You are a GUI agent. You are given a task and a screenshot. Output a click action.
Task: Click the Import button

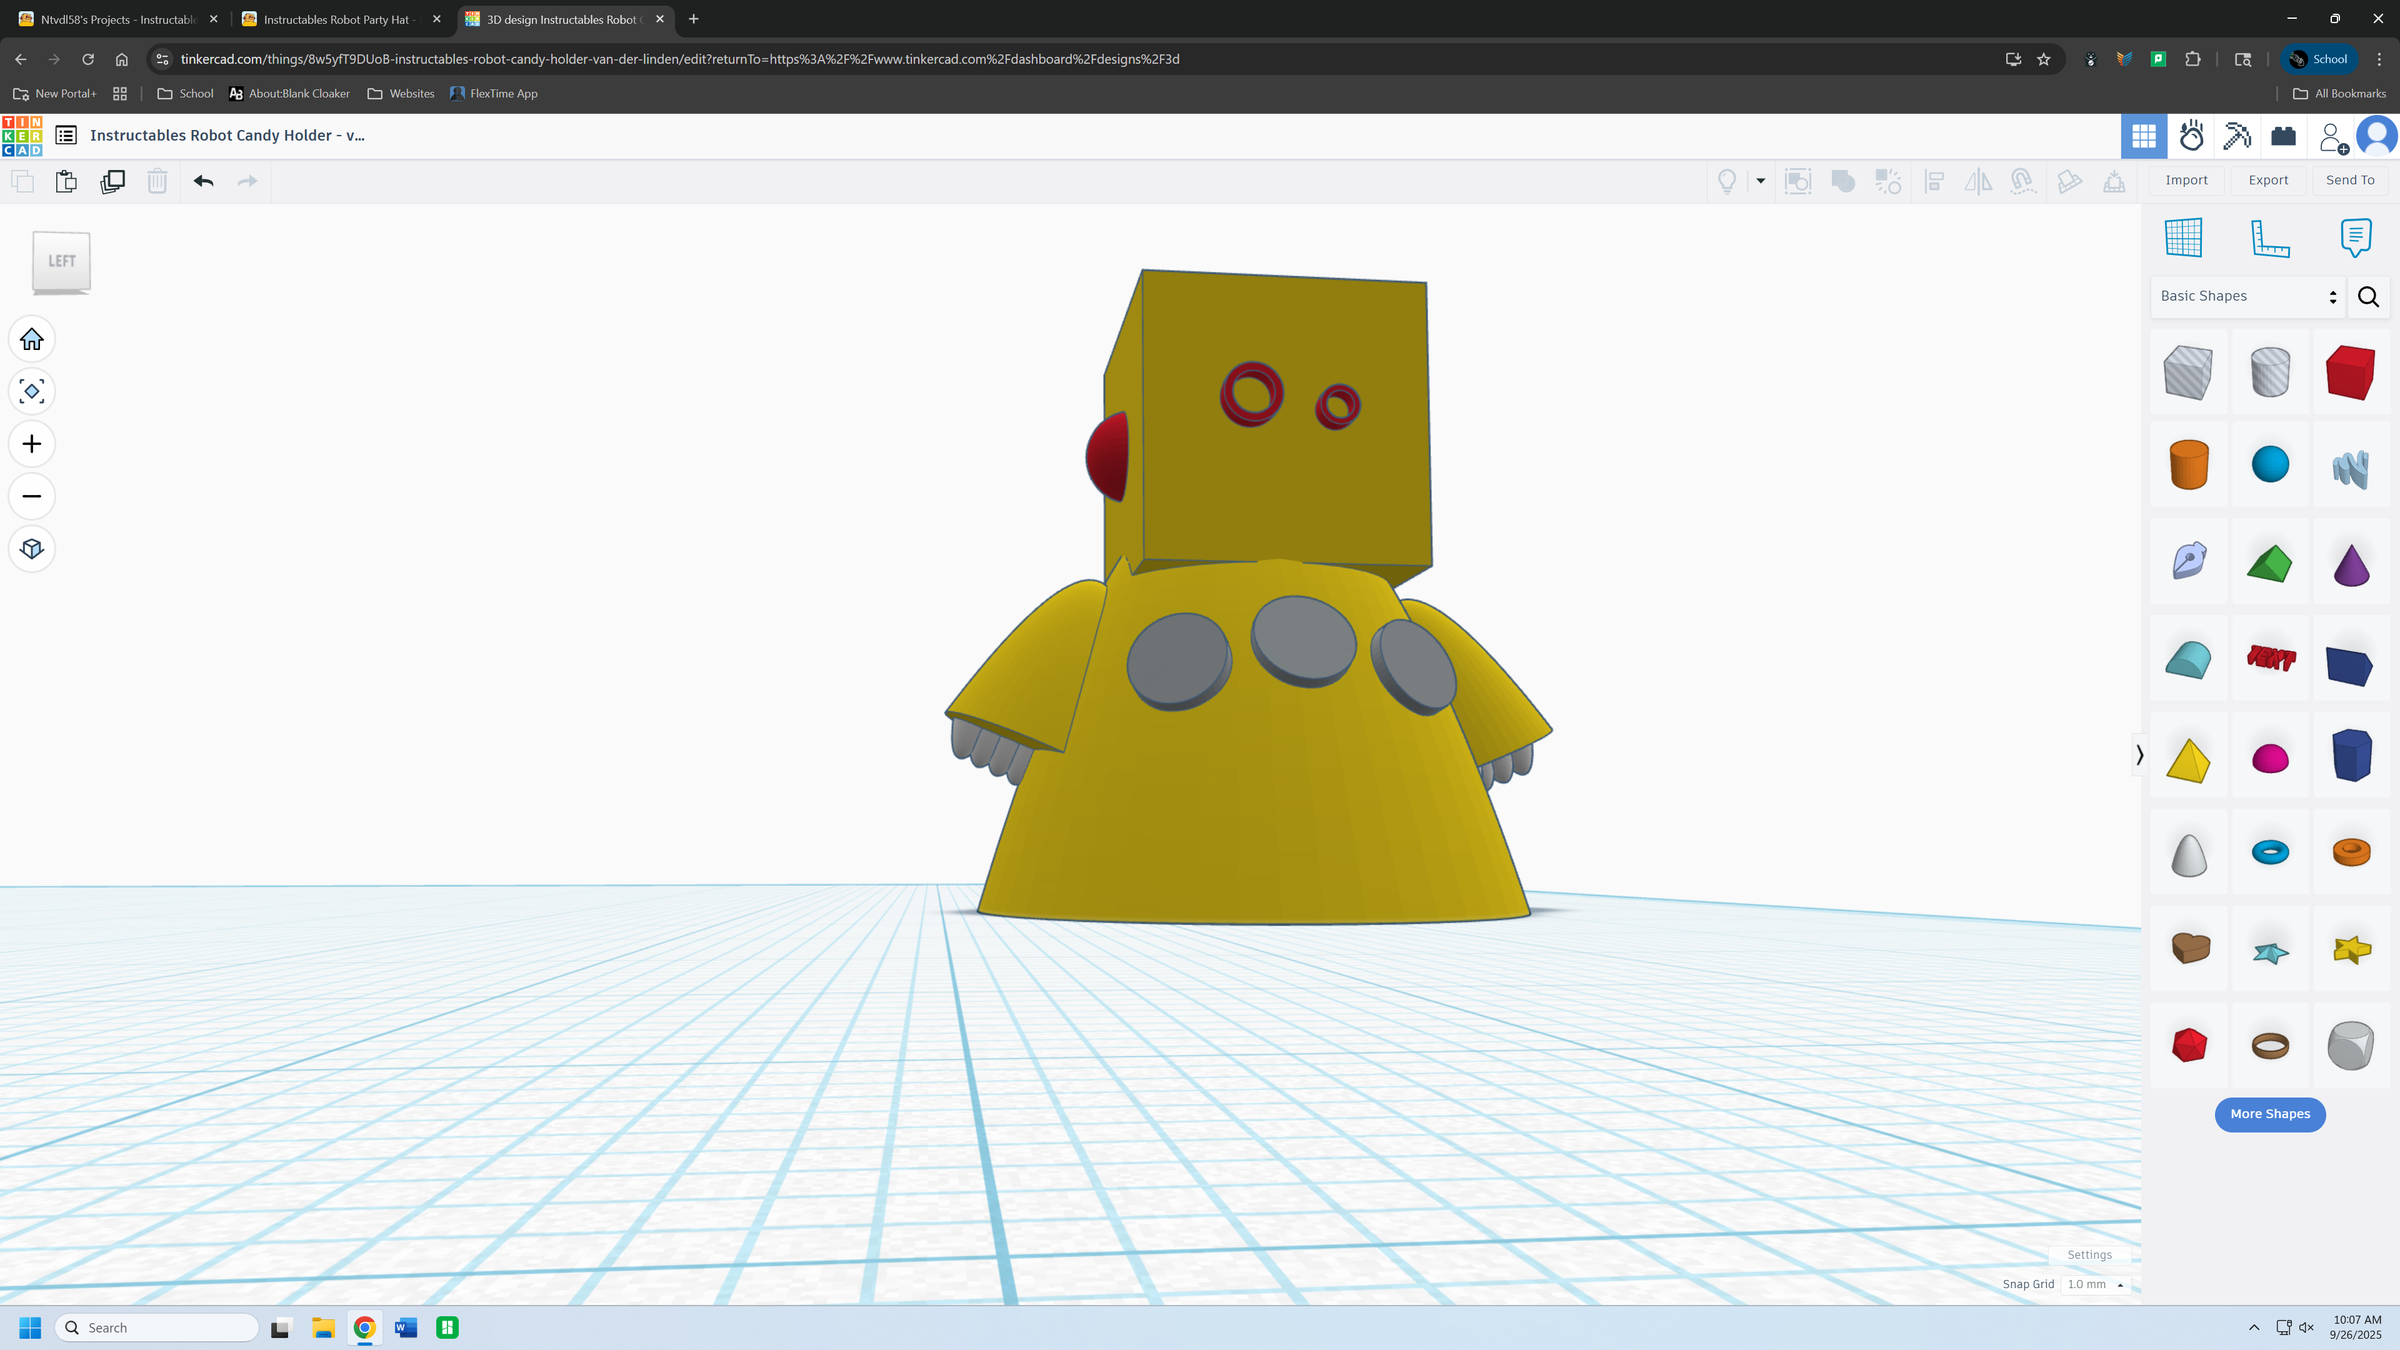[2186, 180]
